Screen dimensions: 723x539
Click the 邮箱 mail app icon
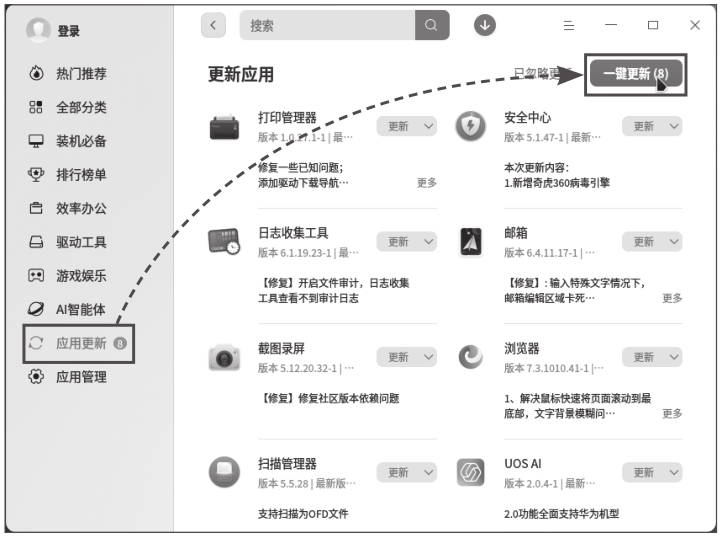(471, 242)
